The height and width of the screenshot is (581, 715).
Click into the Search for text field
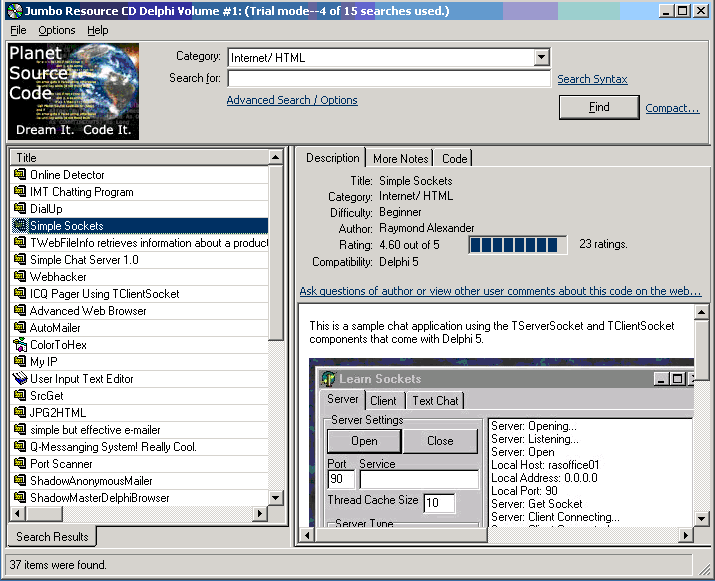389,78
